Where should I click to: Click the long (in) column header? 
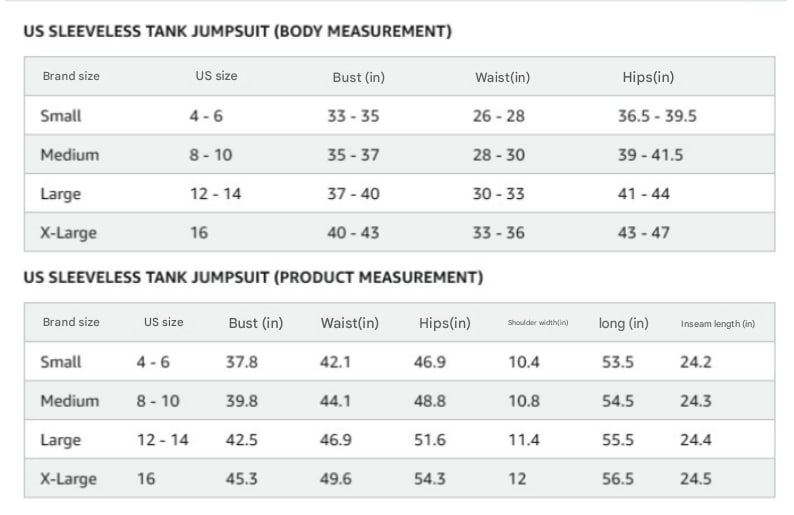[623, 323]
